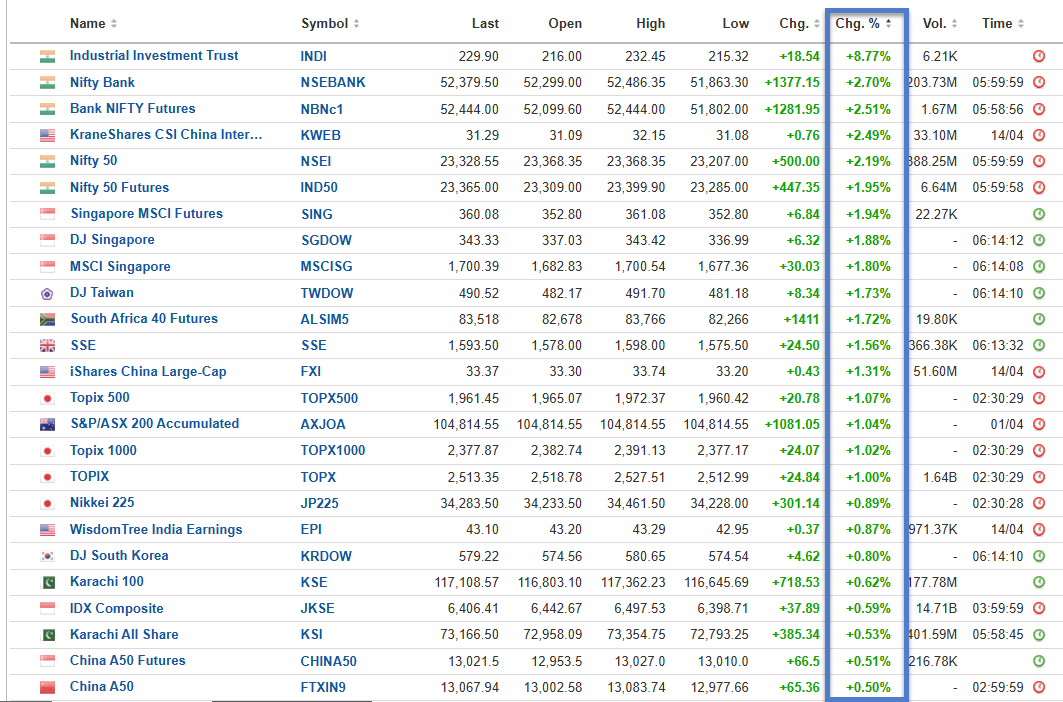Click green clock icon in DJ Taiwan row
Image resolution: width=1063 pixels, height=702 pixels.
[x=1039, y=293]
